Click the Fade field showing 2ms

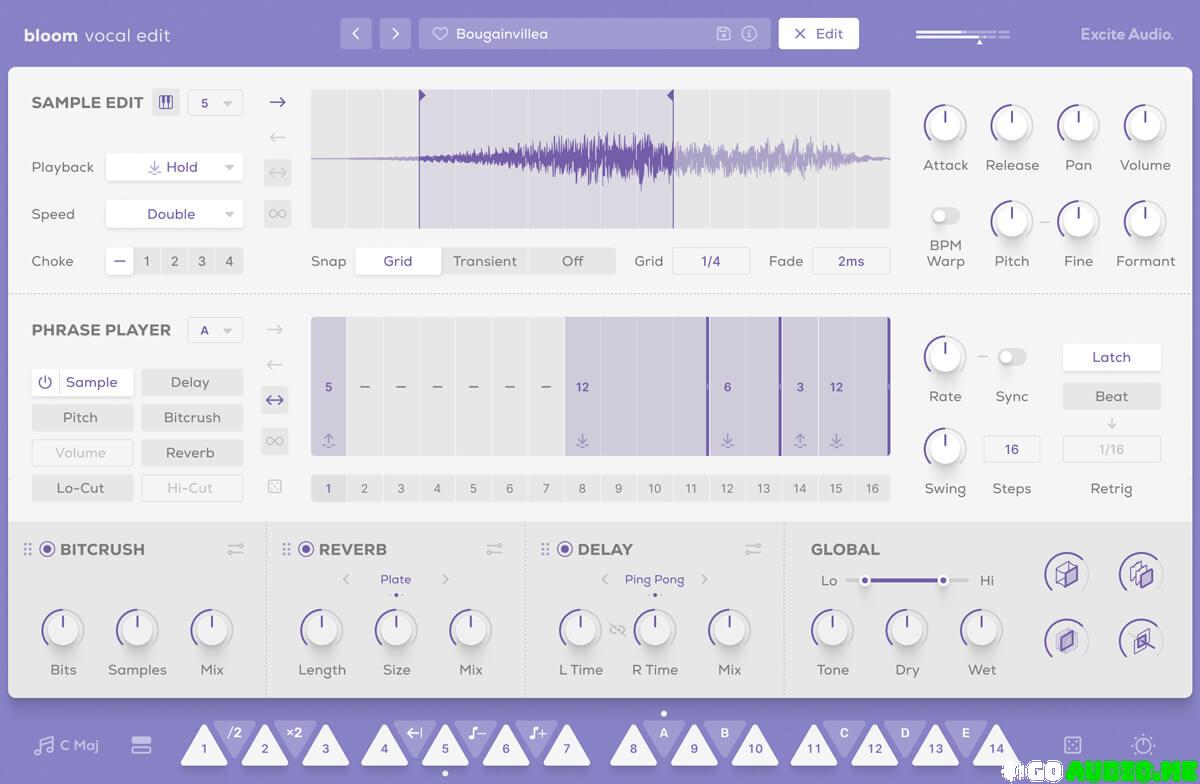(x=851, y=261)
